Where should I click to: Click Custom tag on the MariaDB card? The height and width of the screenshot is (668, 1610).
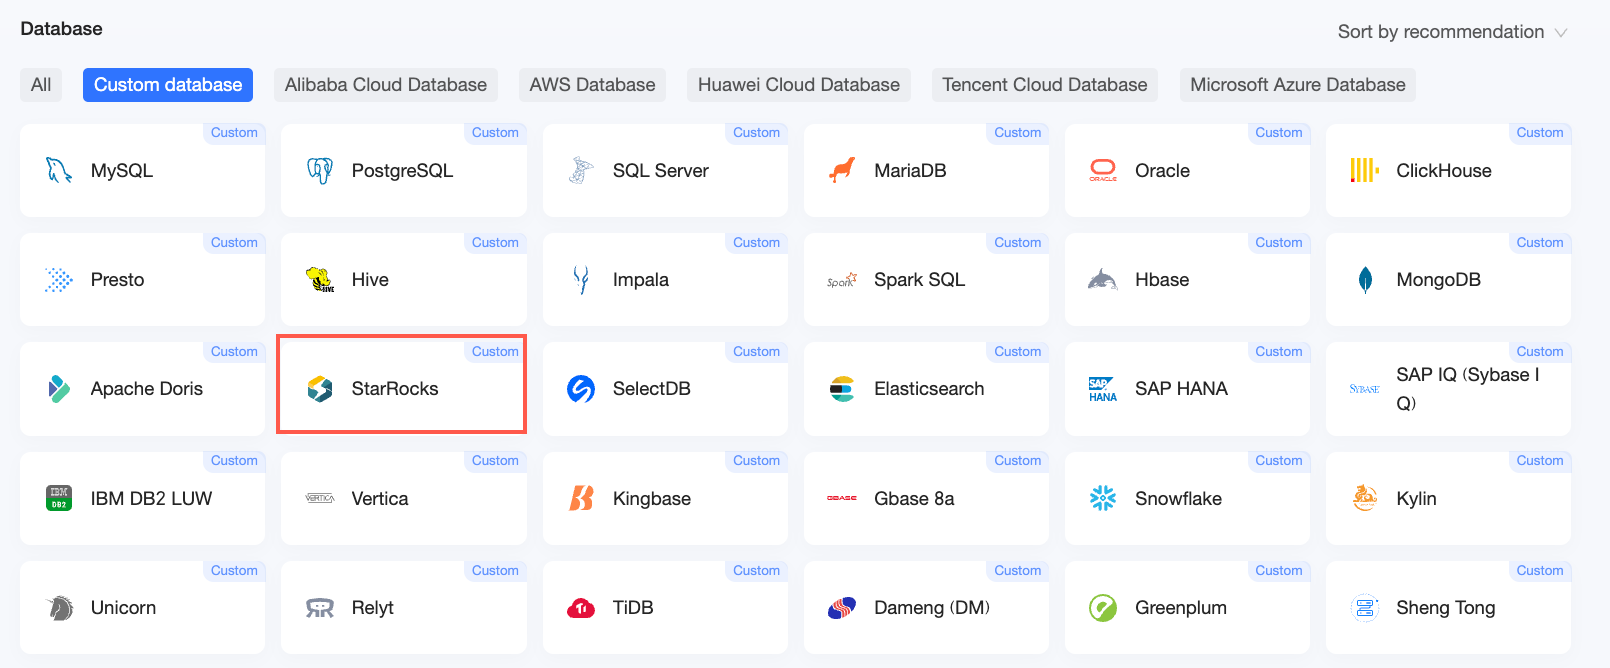(1018, 133)
